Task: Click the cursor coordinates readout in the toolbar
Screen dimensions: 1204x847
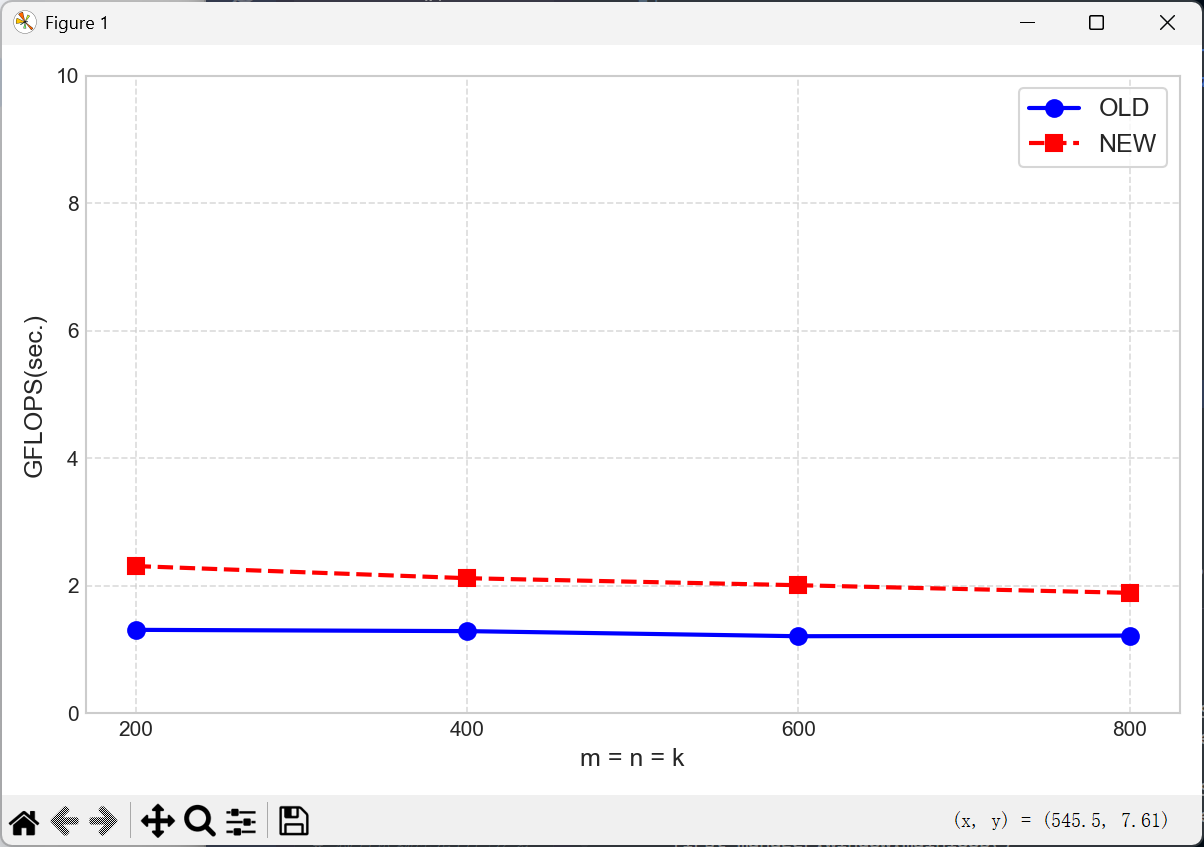Action: click(x=1061, y=821)
